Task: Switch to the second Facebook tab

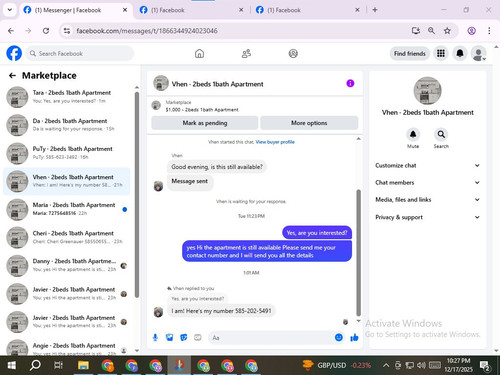Action: pyautogui.click(x=192, y=10)
